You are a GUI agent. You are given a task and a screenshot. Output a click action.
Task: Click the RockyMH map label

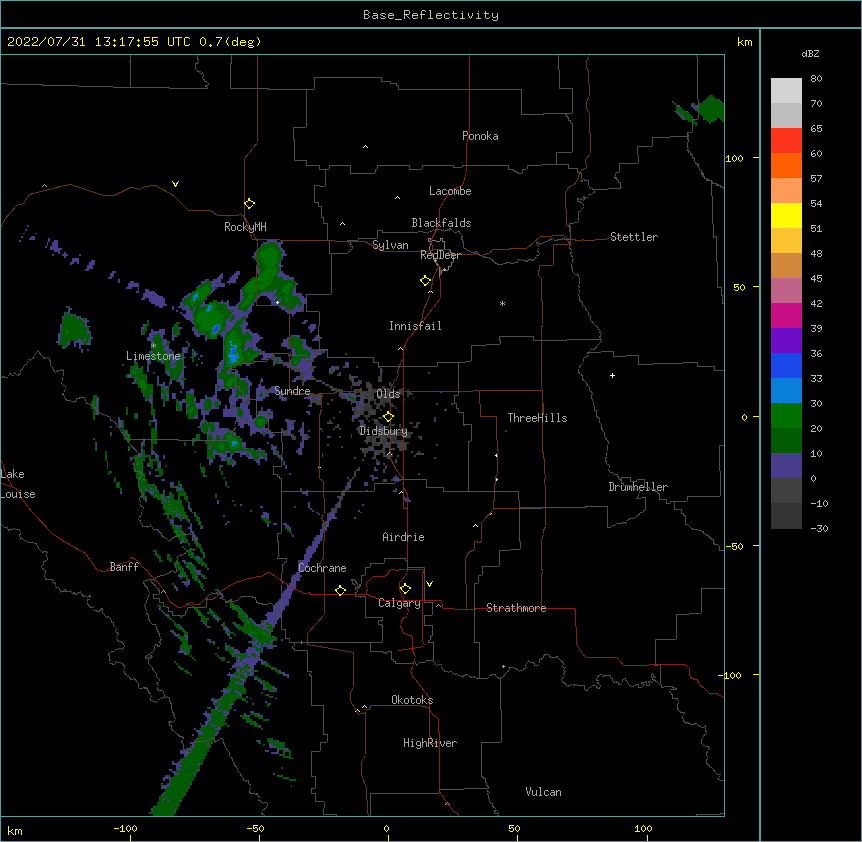pyautogui.click(x=245, y=227)
